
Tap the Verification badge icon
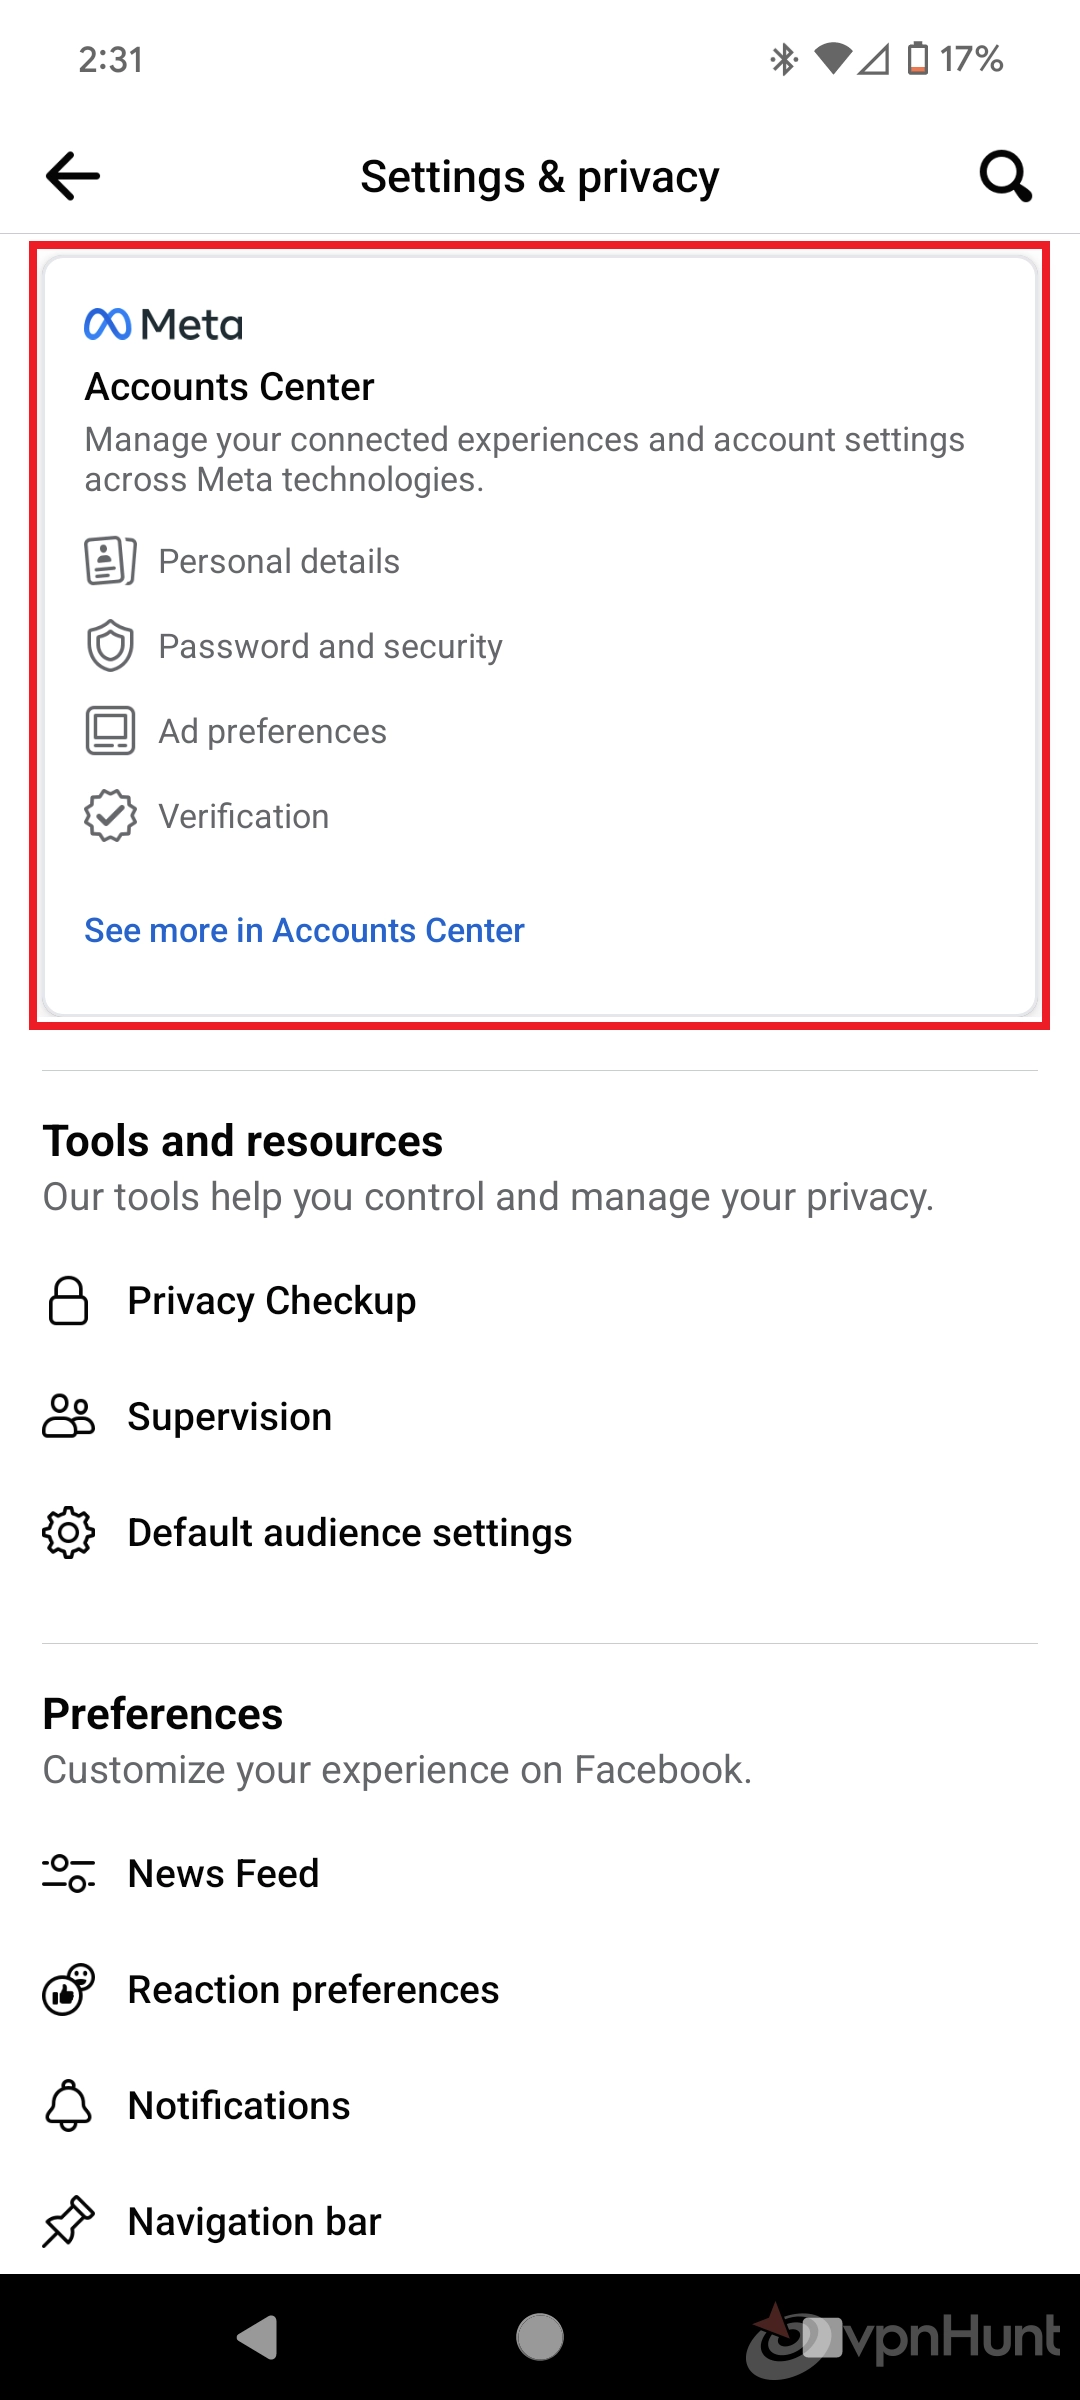110,816
